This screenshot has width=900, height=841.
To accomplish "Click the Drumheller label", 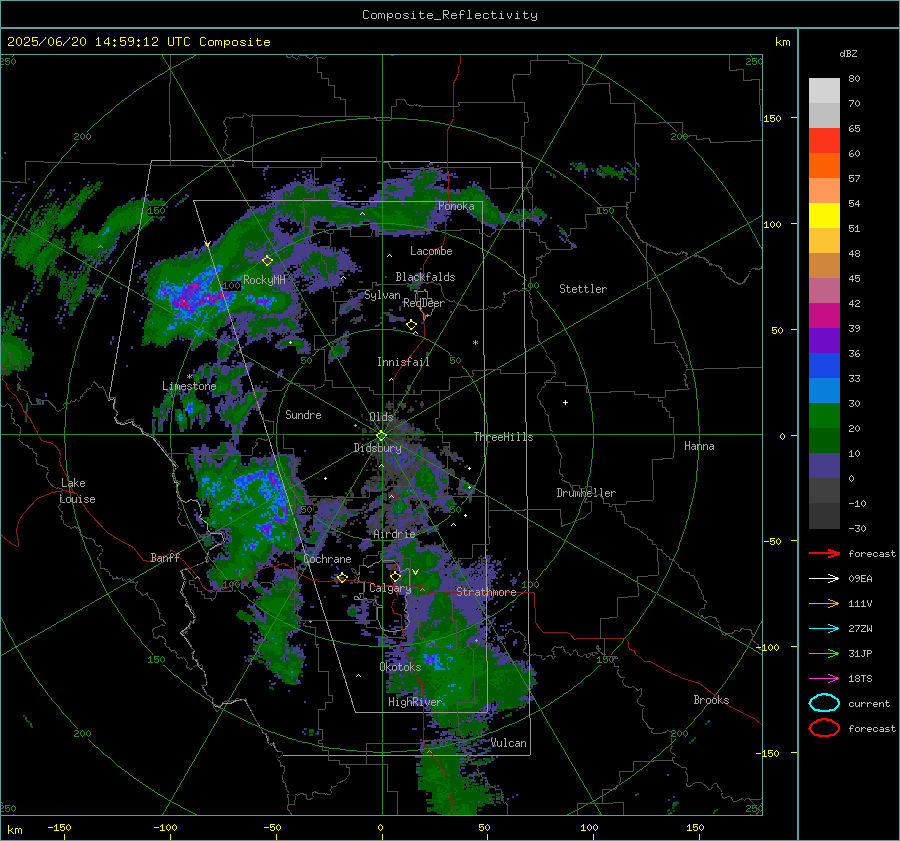I will (x=586, y=493).
